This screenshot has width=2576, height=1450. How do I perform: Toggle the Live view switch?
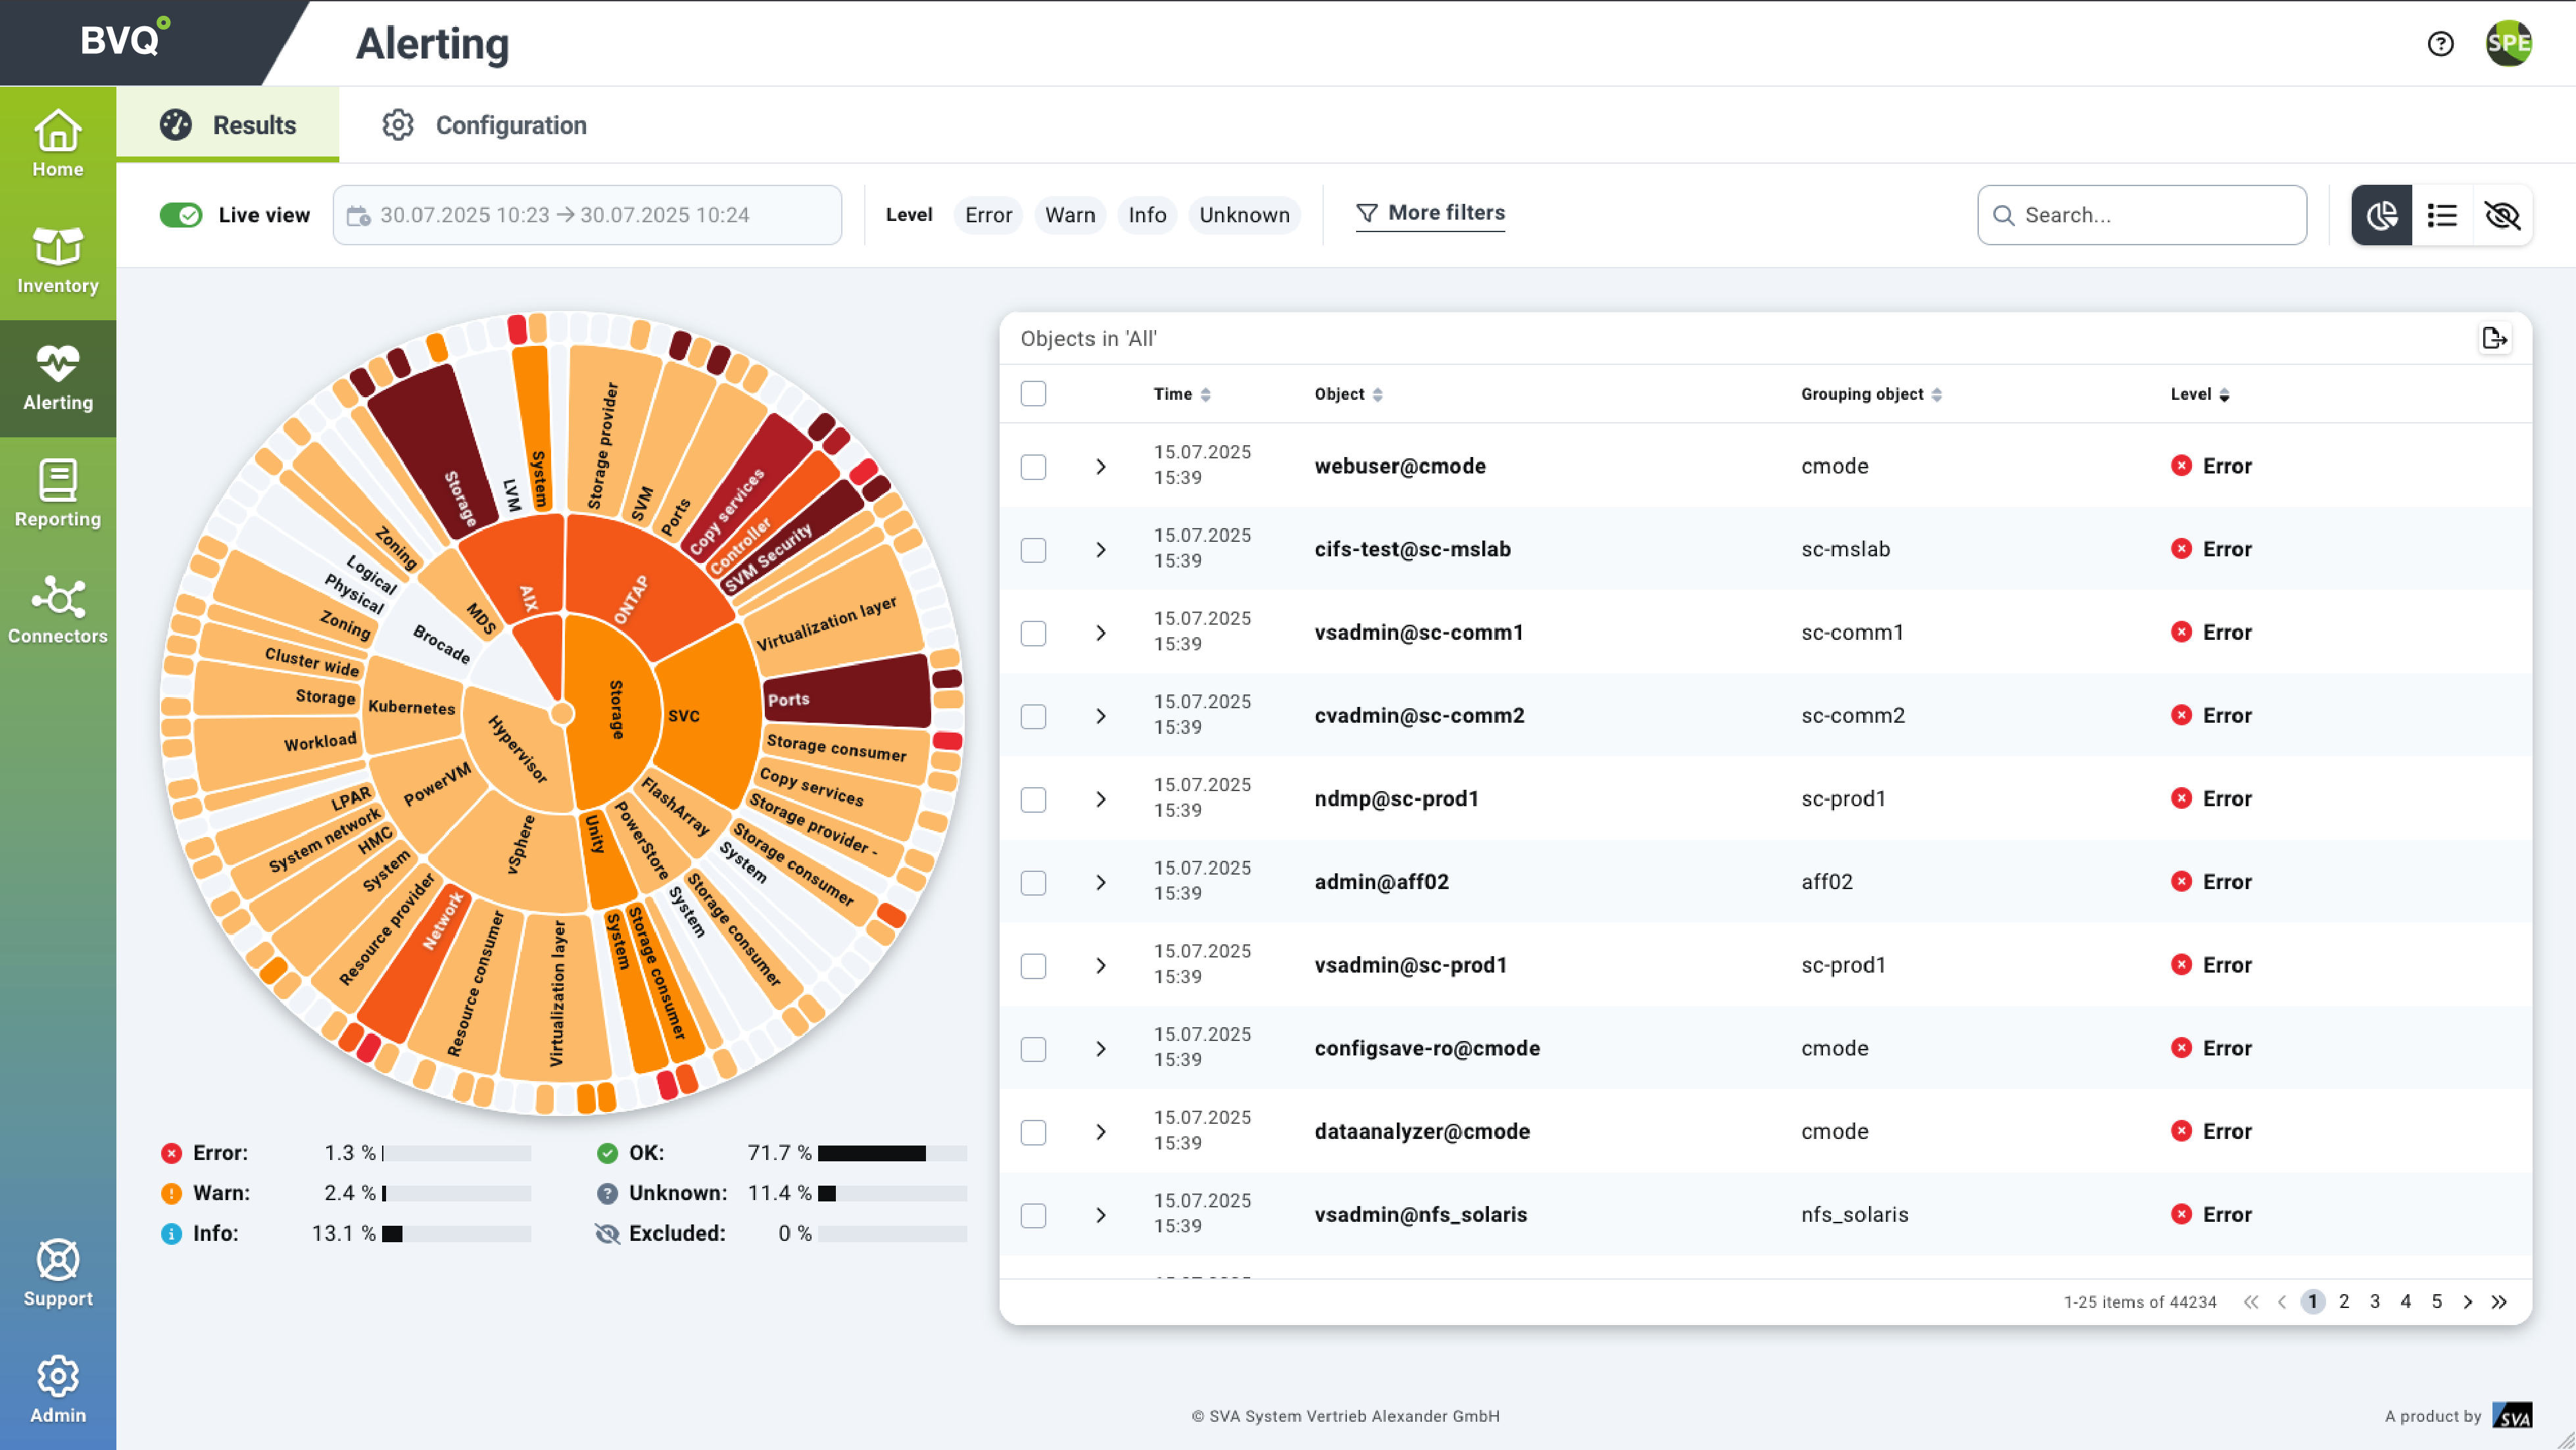(182, 215)
